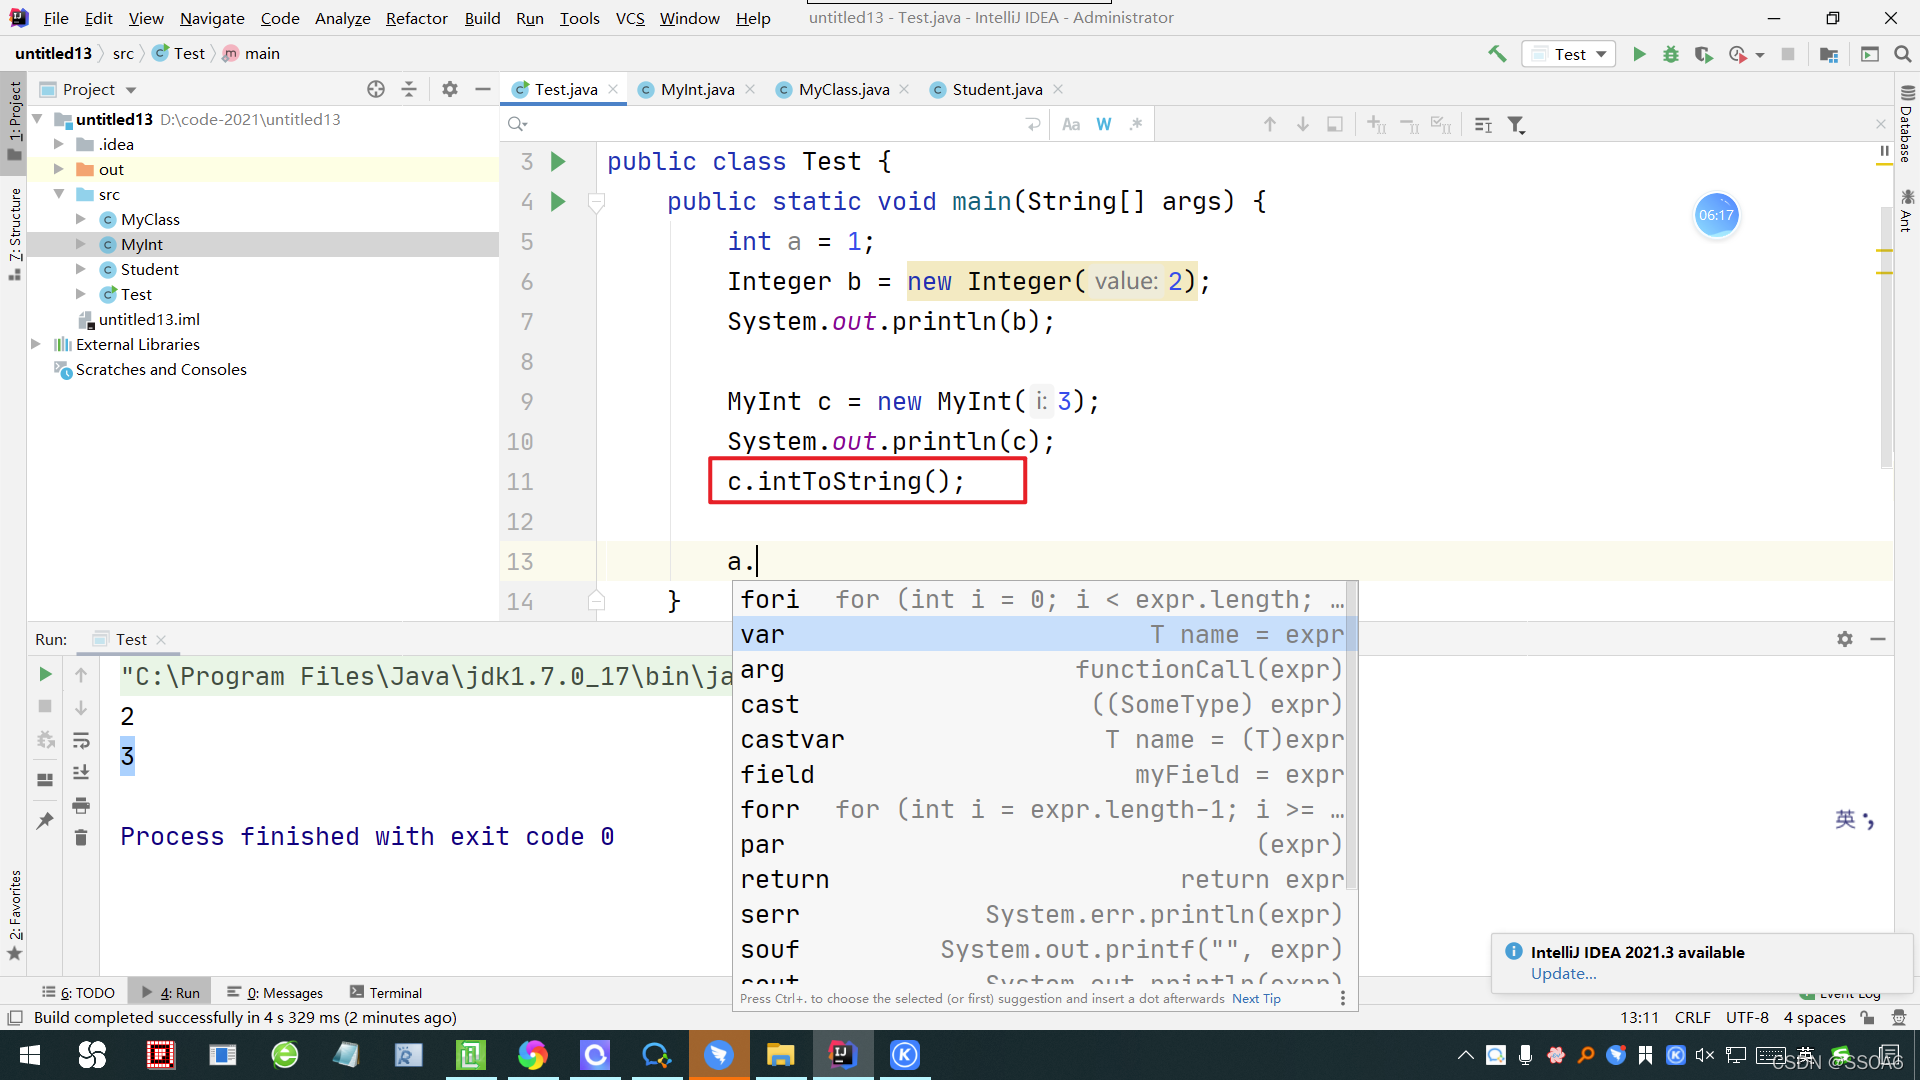Switch to MyClass.java tab

pos(843,89)
